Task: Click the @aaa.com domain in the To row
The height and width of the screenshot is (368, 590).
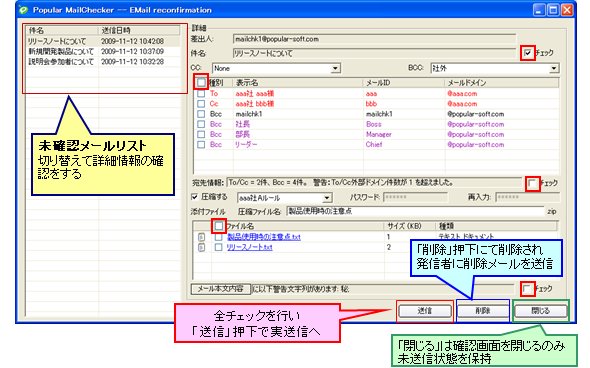Action: (x=462, y=94)
